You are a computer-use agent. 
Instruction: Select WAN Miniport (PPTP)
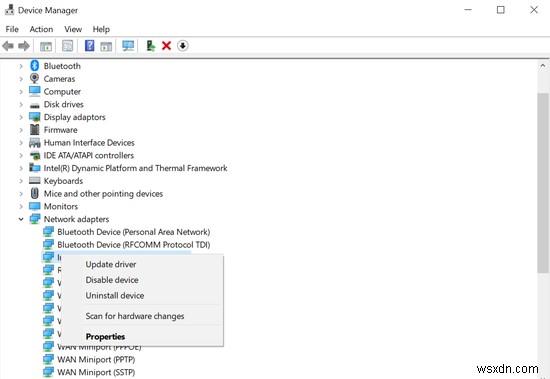pos(96,359)
